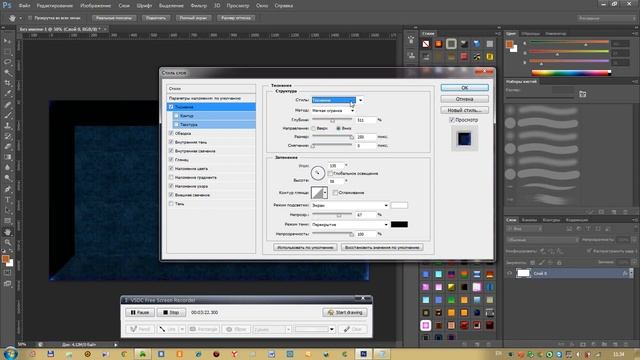Open the Режим подсветки blend mode dropdown
640x360 pixels.
pos(350,205)
